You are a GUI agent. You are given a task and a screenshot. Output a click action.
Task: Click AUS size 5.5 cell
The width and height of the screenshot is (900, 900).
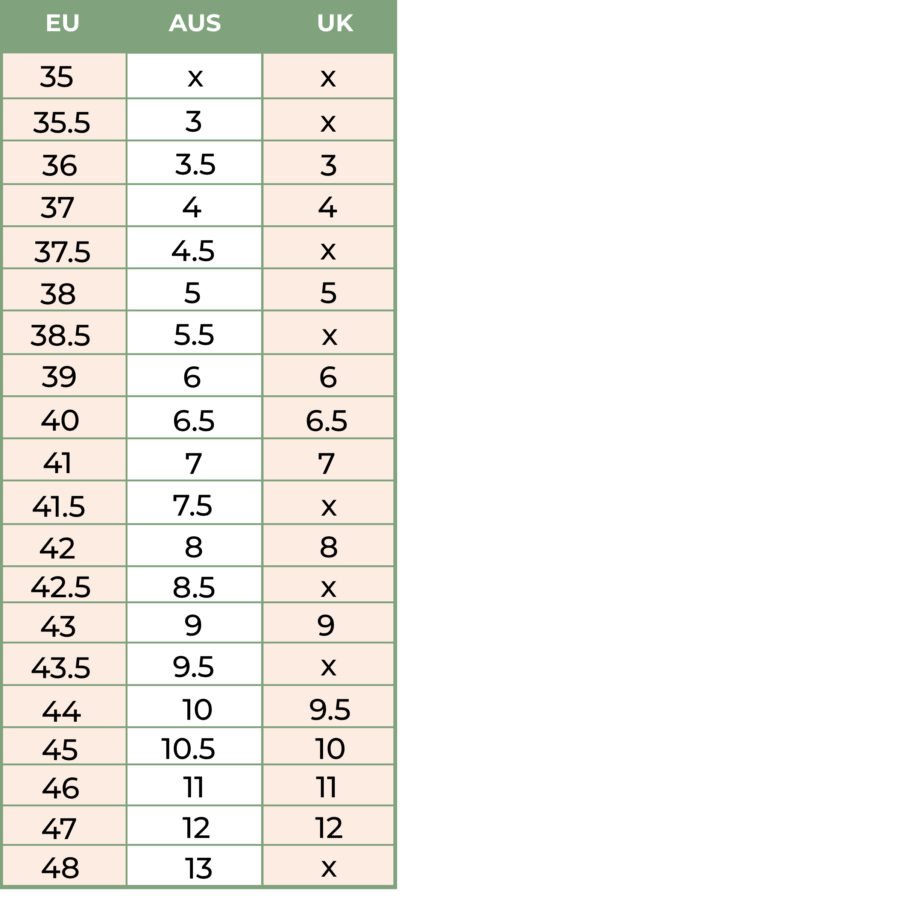193,335
